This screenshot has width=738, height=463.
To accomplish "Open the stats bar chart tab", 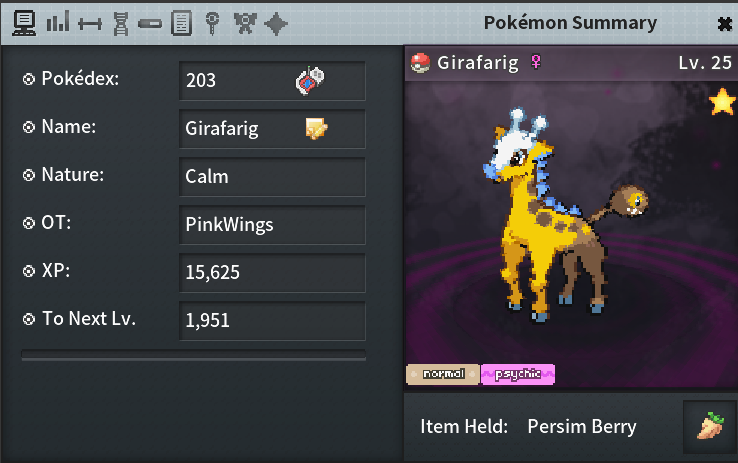I will pos(58,22).
